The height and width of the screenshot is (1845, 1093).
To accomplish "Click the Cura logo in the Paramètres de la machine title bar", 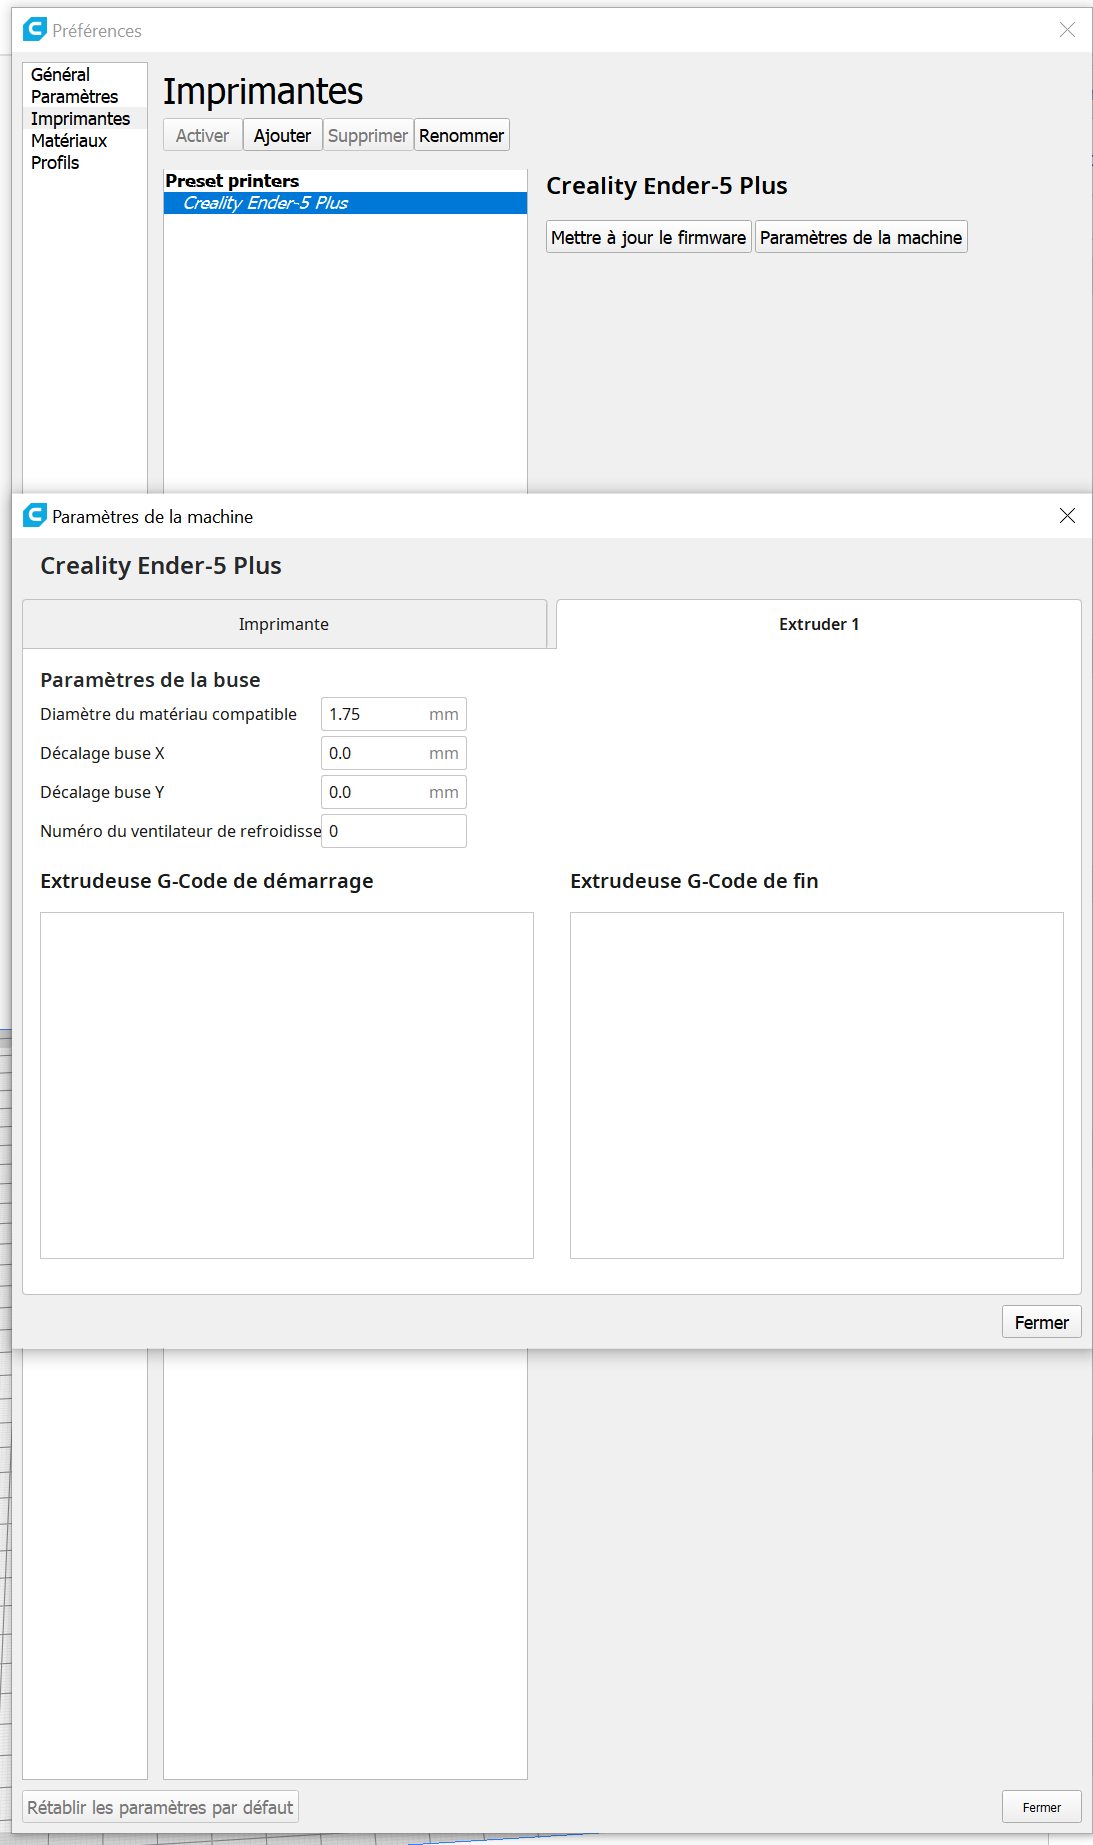I will pos(35,515).
